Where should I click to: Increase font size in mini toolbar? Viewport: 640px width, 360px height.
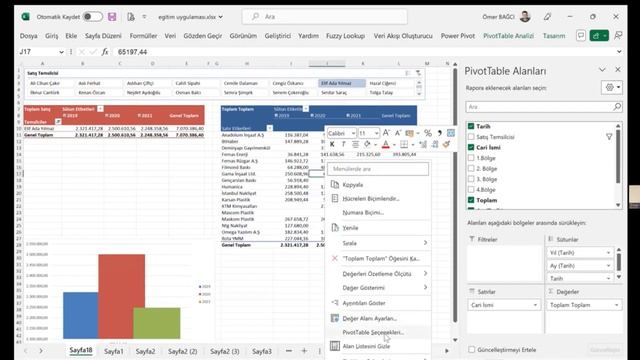point(386,133)
